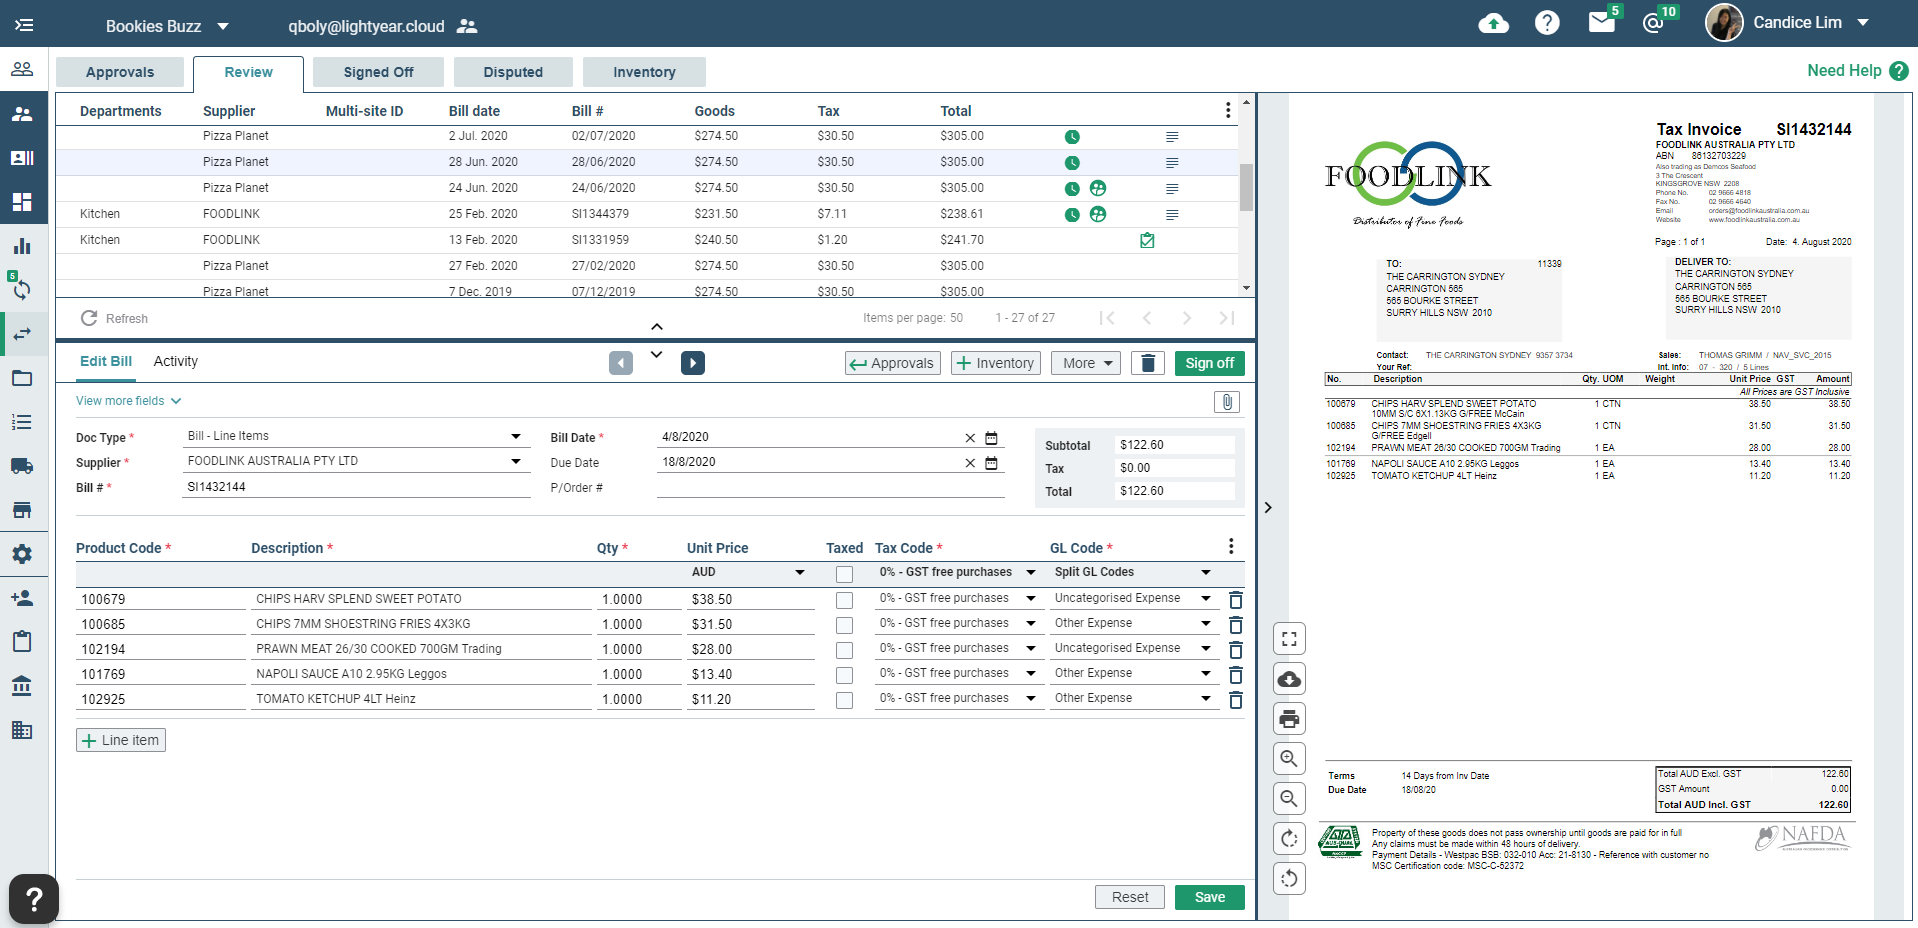Open Bill Date calendar picker
Image resolution: width=1918 pixels, height=928 pixels.
point(991,438)
